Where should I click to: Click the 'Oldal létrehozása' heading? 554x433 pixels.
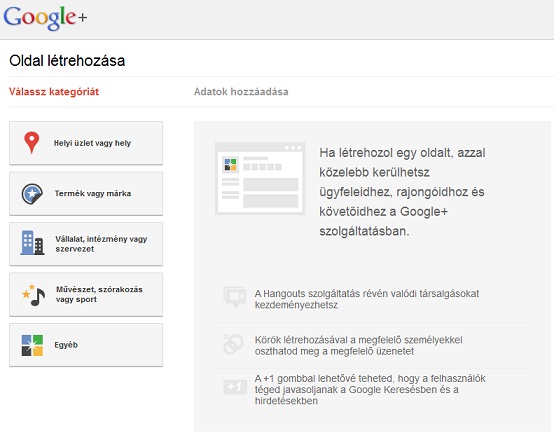point(67,61)
